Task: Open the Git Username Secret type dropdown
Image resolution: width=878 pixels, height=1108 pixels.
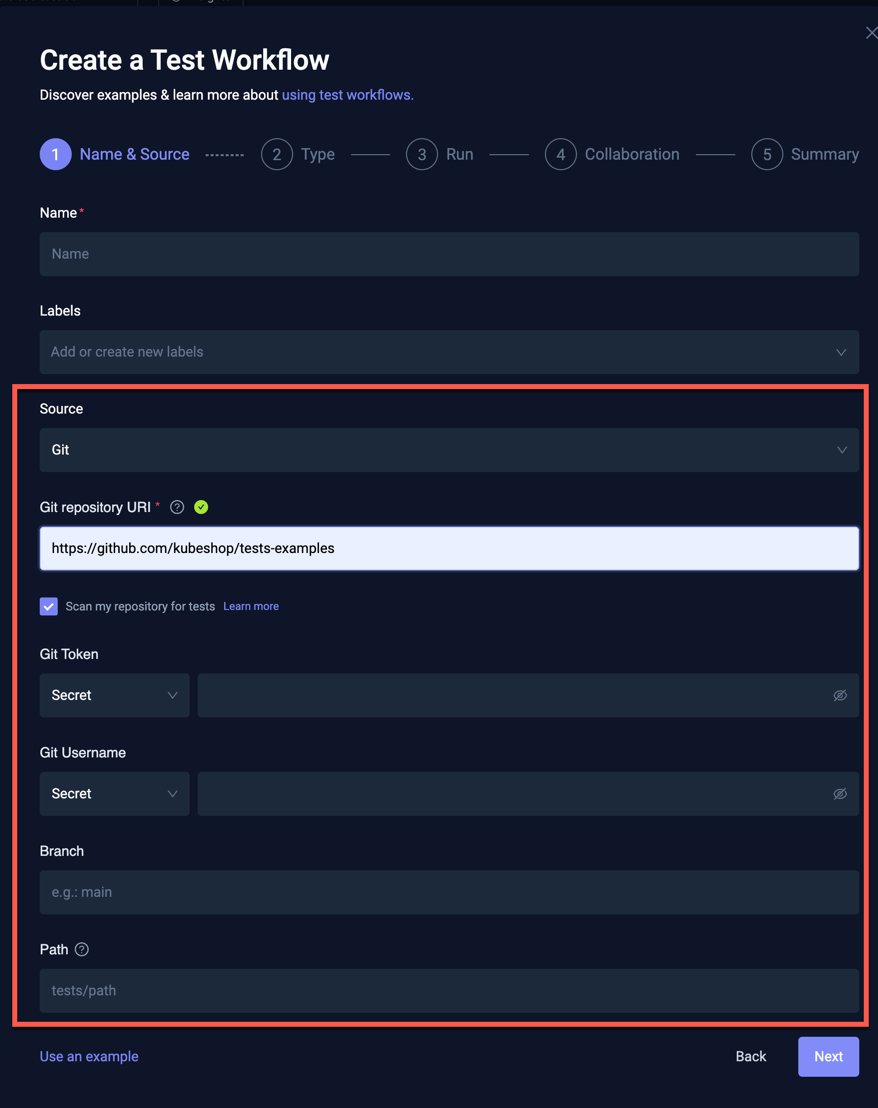Action: (x=114, y=793)
